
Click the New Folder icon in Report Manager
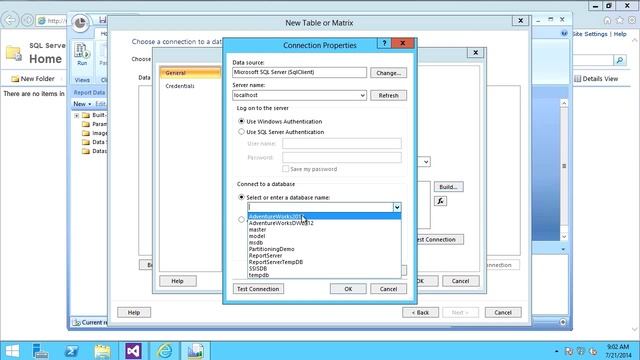(x=15, y=79)
